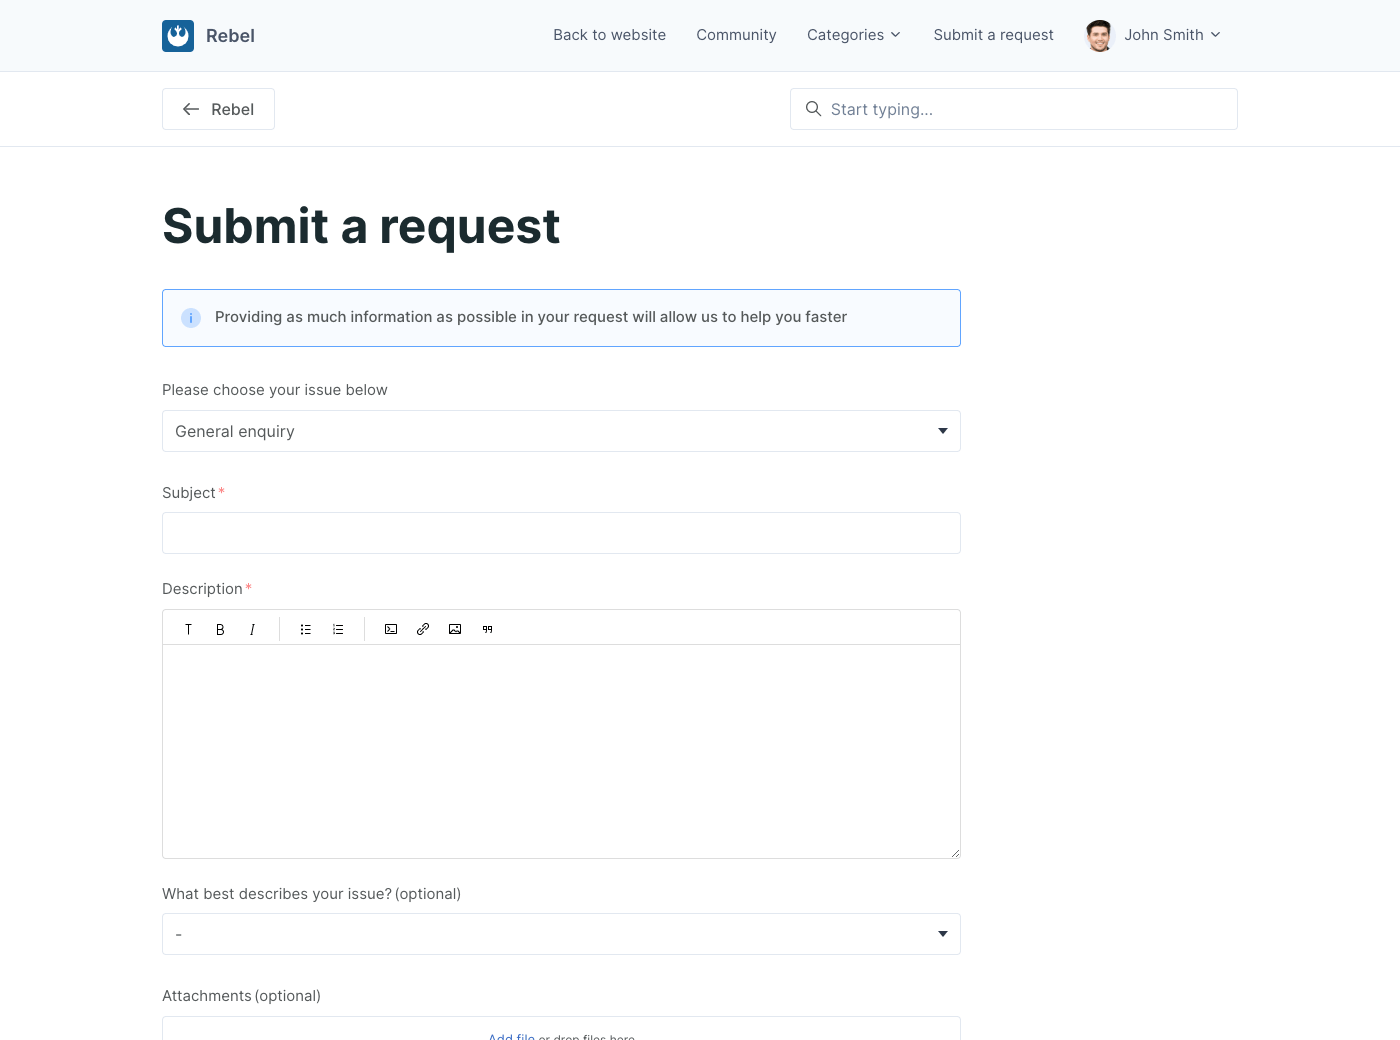The height and width of the screenshot is (1040, 1400).
Task: Go to the Community page
Action: click(x=736, y=35)
